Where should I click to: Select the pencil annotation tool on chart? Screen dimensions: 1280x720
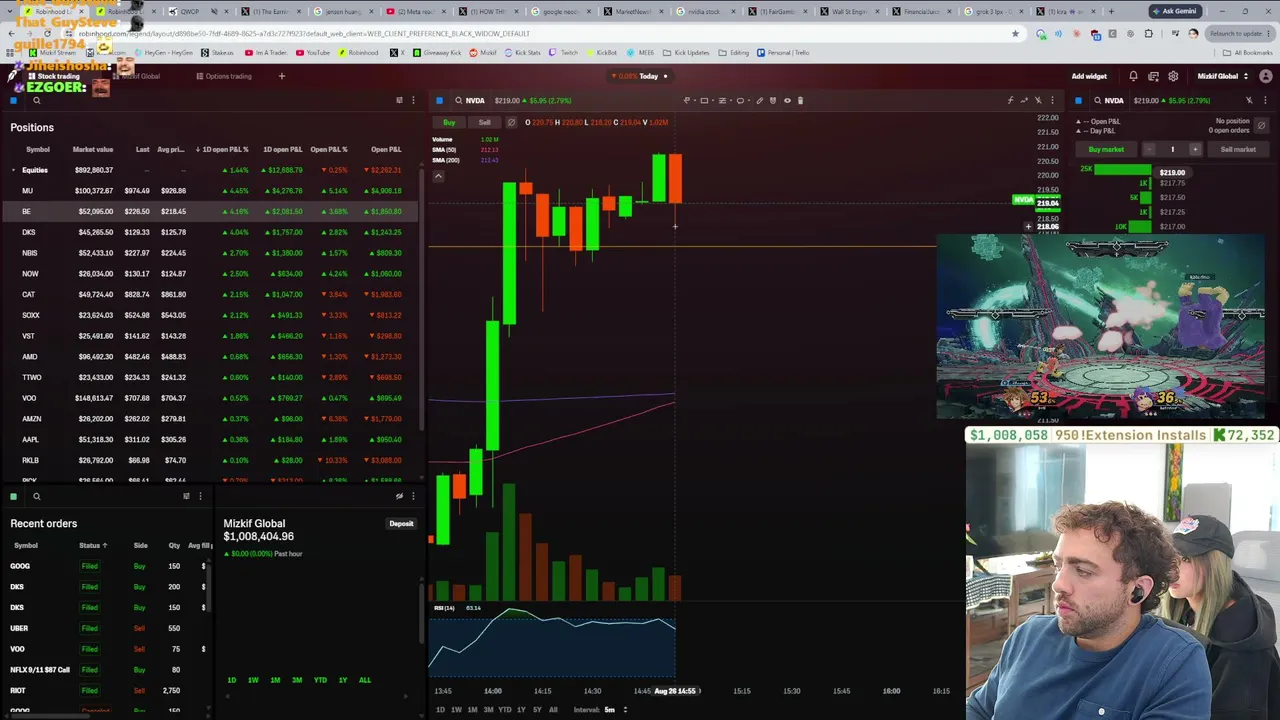click(760, 100)
